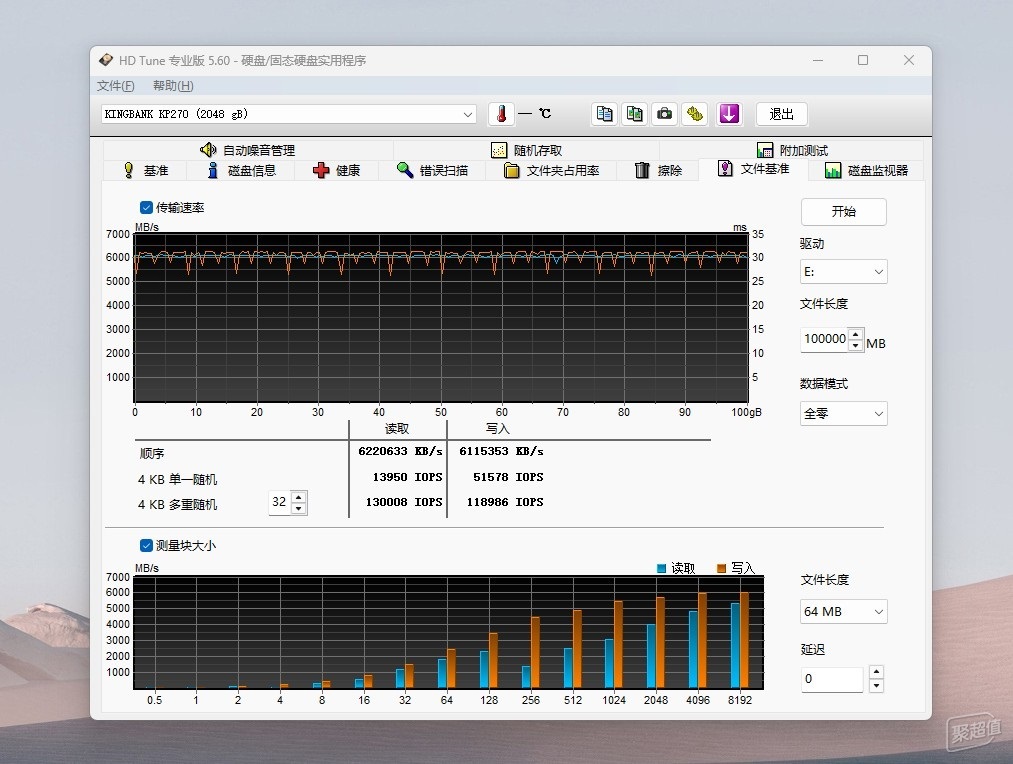The height and width of the screenshot is (764, 1013).
Task: Switch to the 错误扫描 error scan tab
Action: (x=432, y=170)
